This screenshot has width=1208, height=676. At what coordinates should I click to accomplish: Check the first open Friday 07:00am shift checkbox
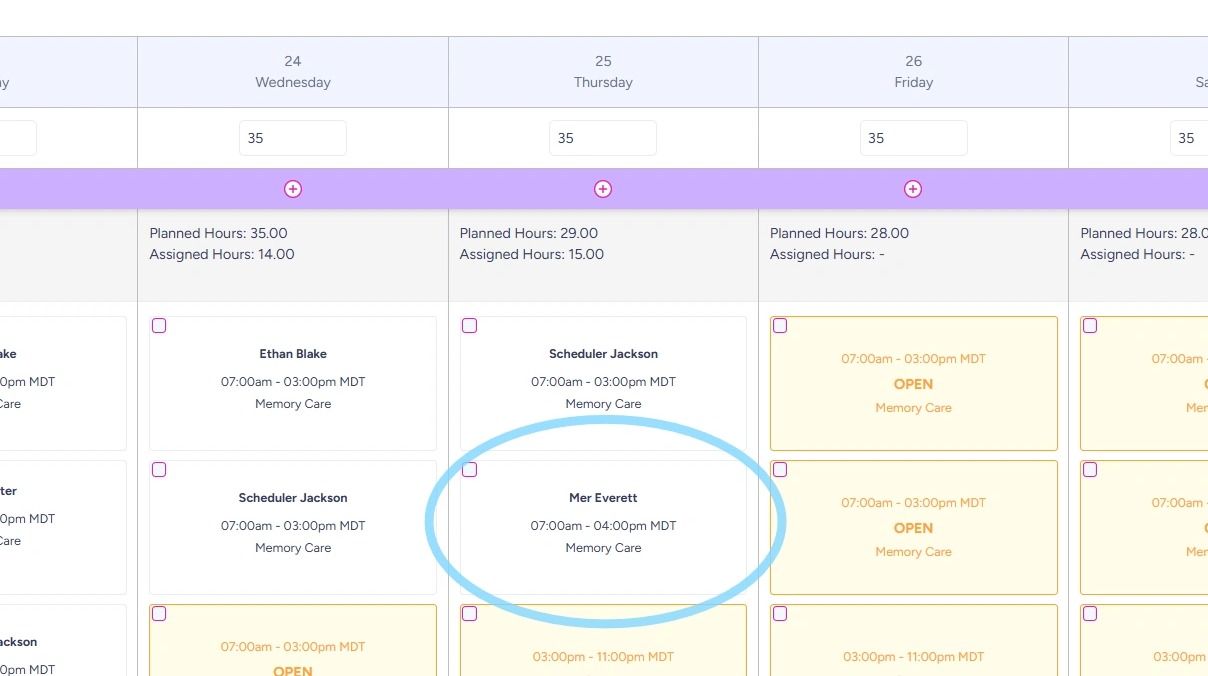780,326
